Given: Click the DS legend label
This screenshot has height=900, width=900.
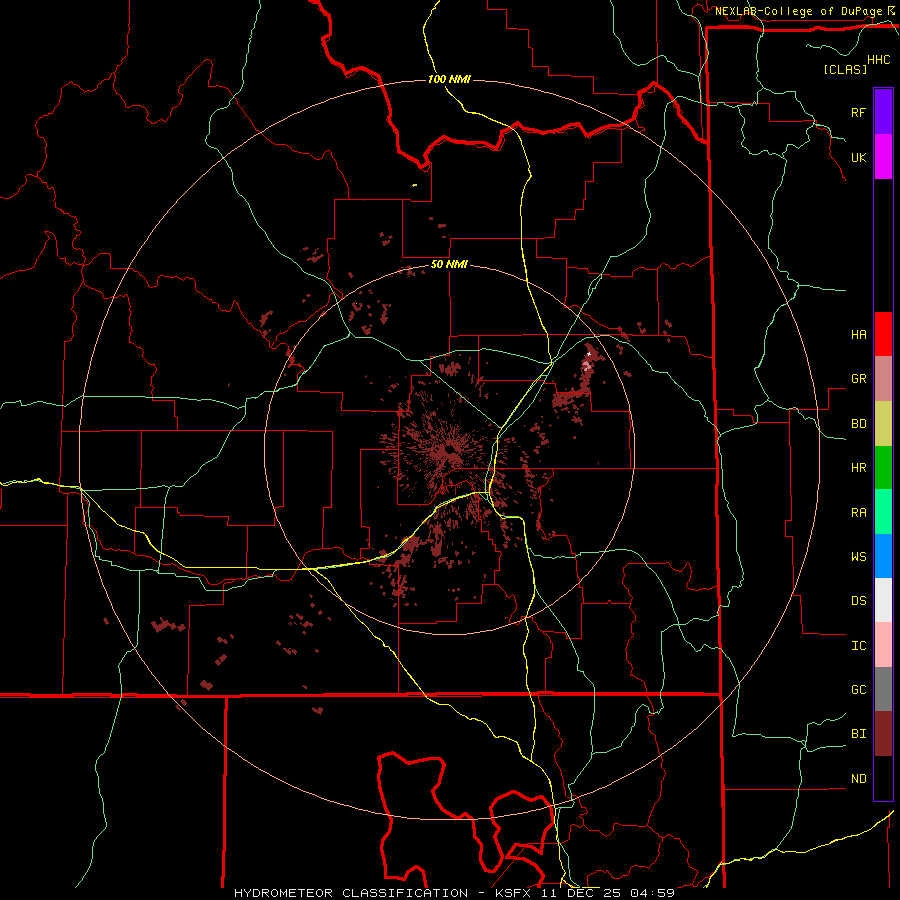Looking at the screenshot, I should pyautogui.click(x=858, y=601).
